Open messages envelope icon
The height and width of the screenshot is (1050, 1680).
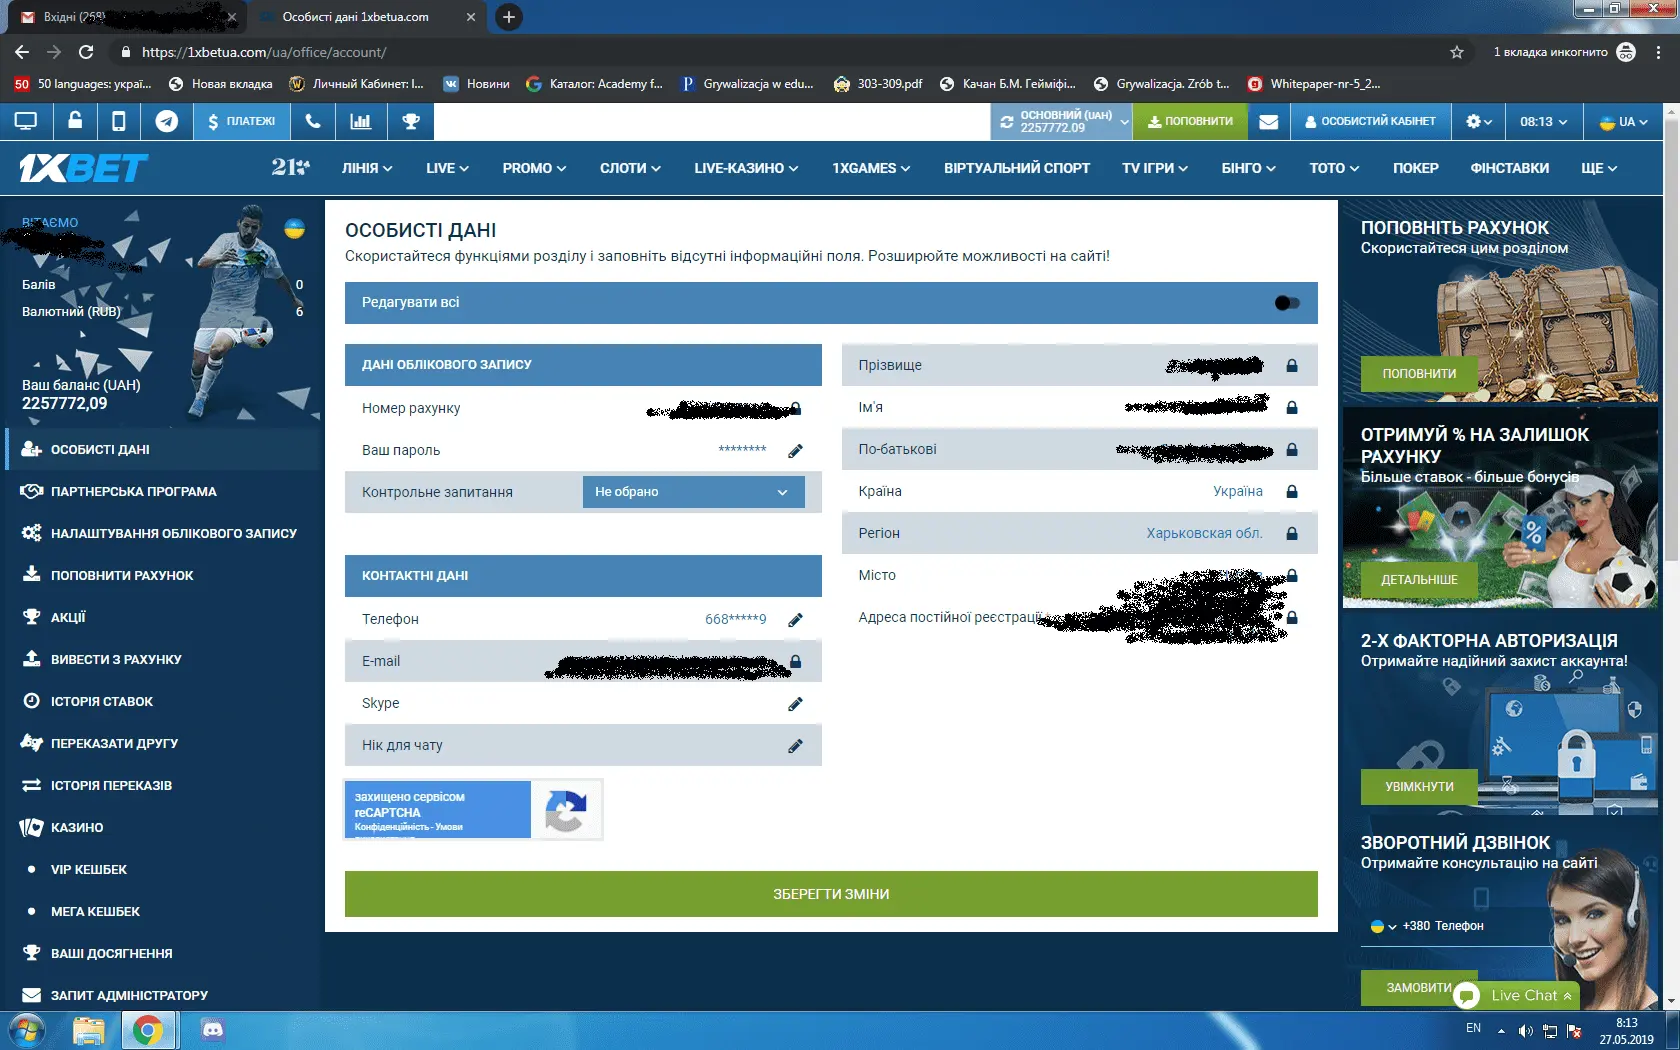1268,121
